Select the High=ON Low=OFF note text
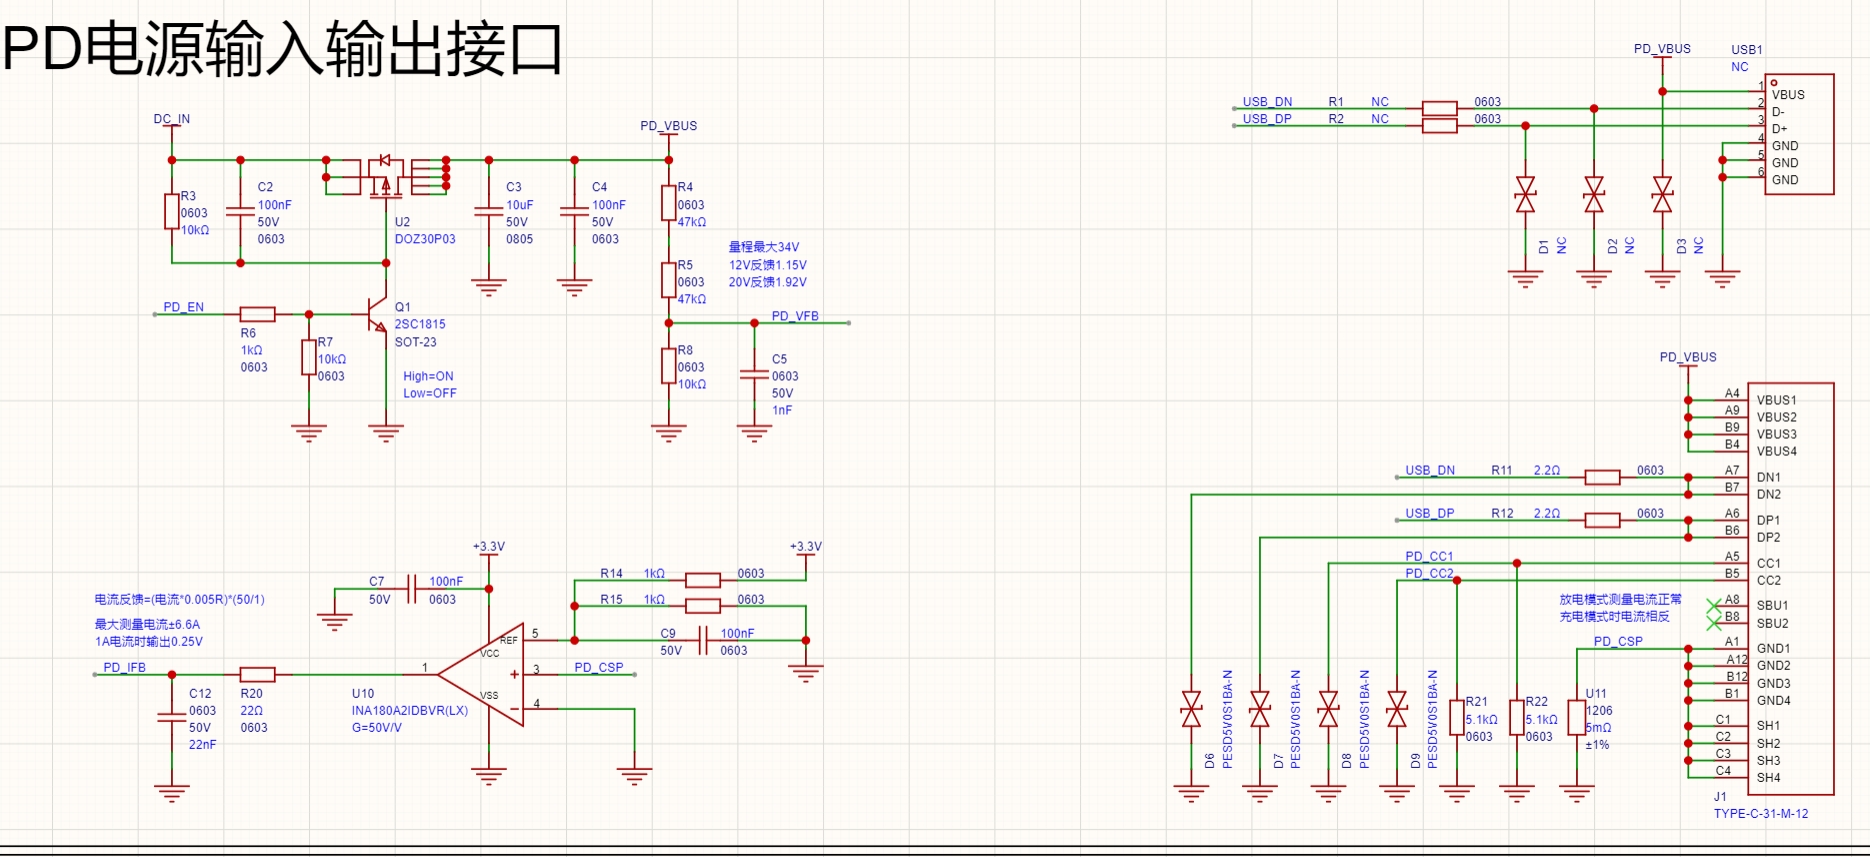 click(x=430, y=385)
